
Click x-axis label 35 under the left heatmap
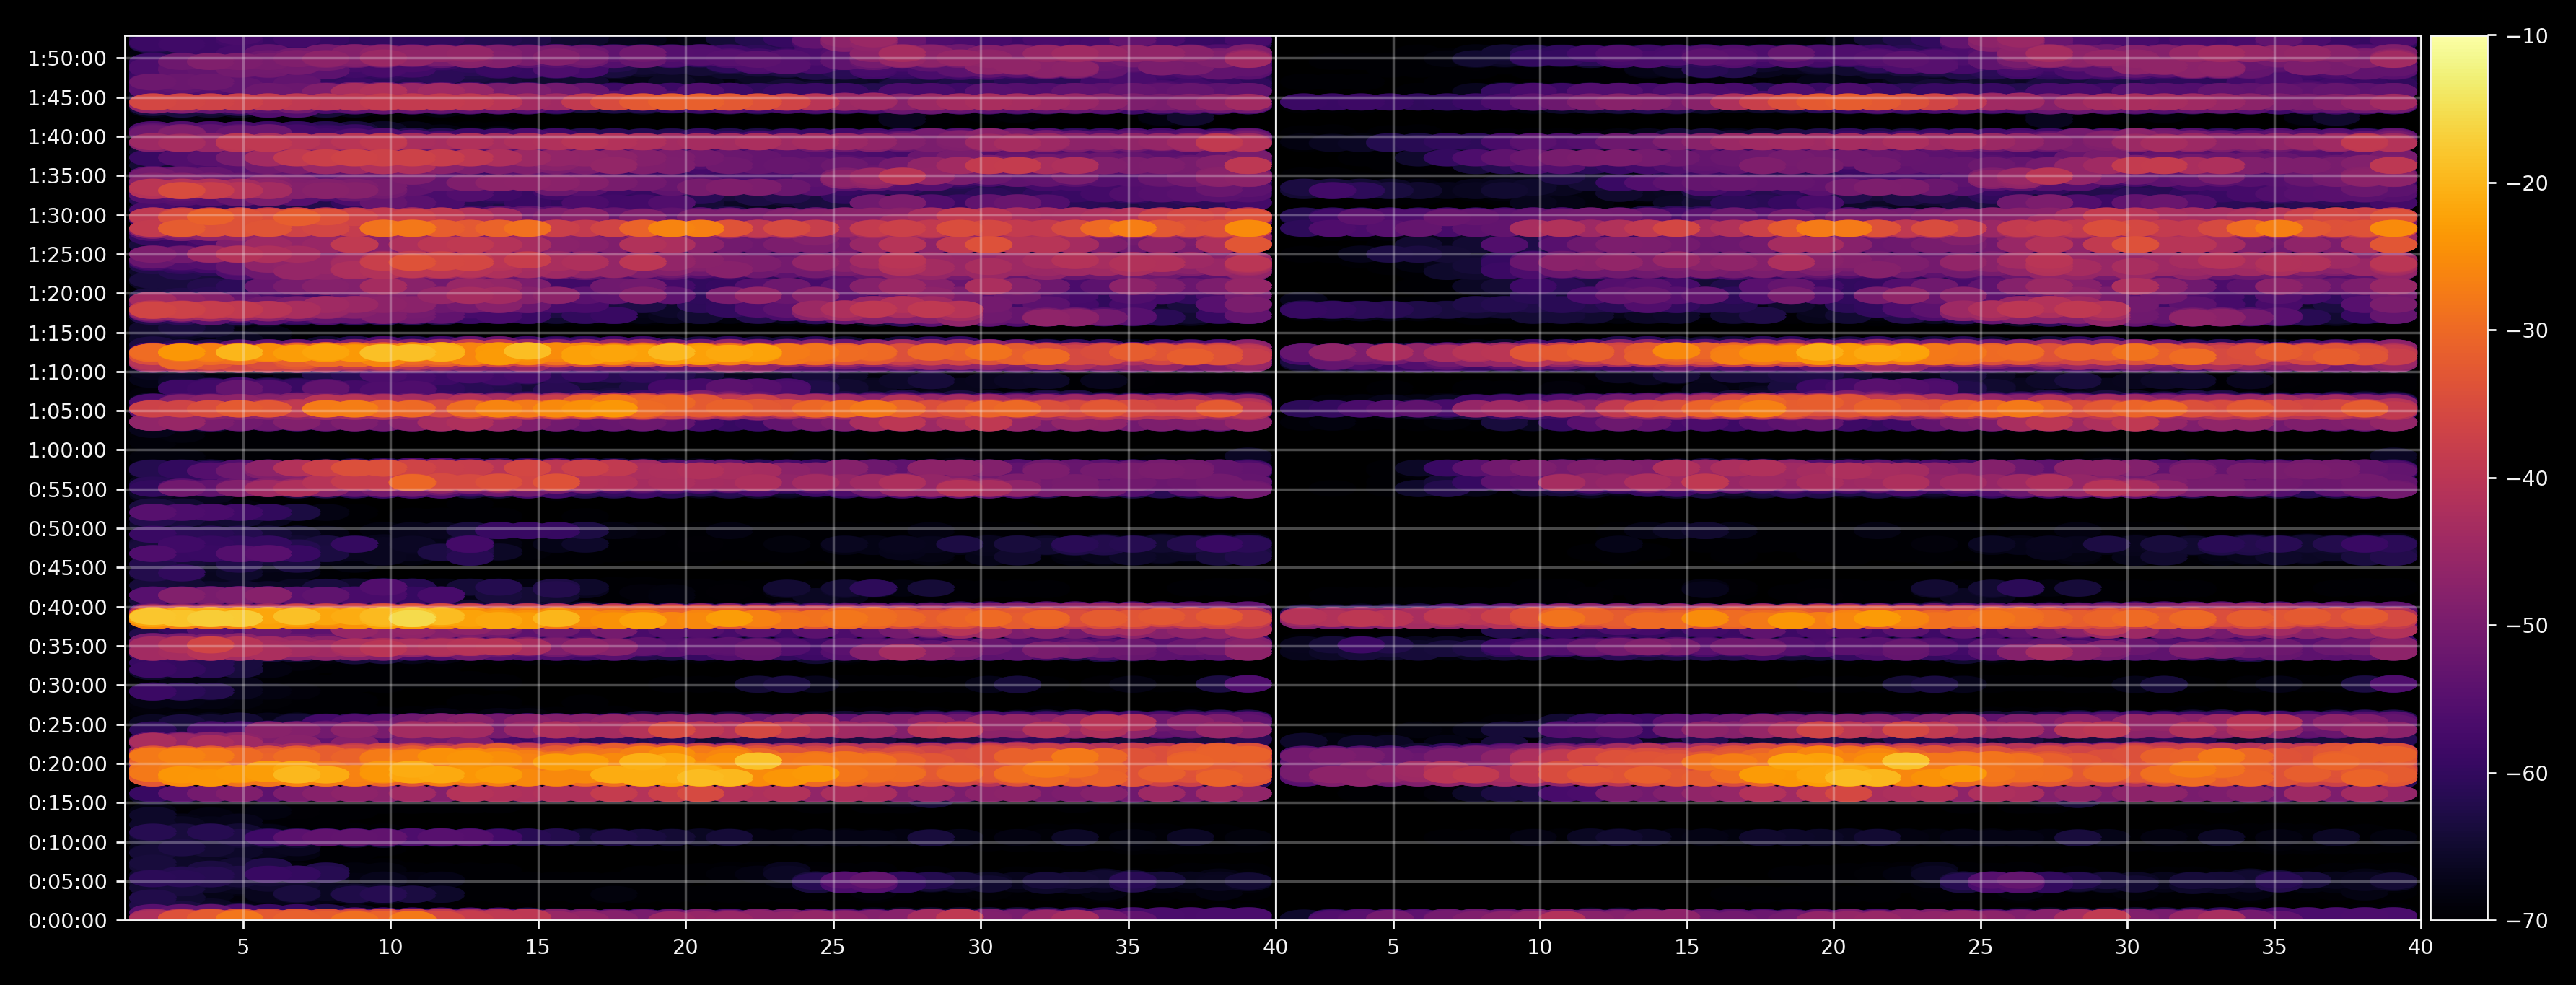coord(1128,947)
